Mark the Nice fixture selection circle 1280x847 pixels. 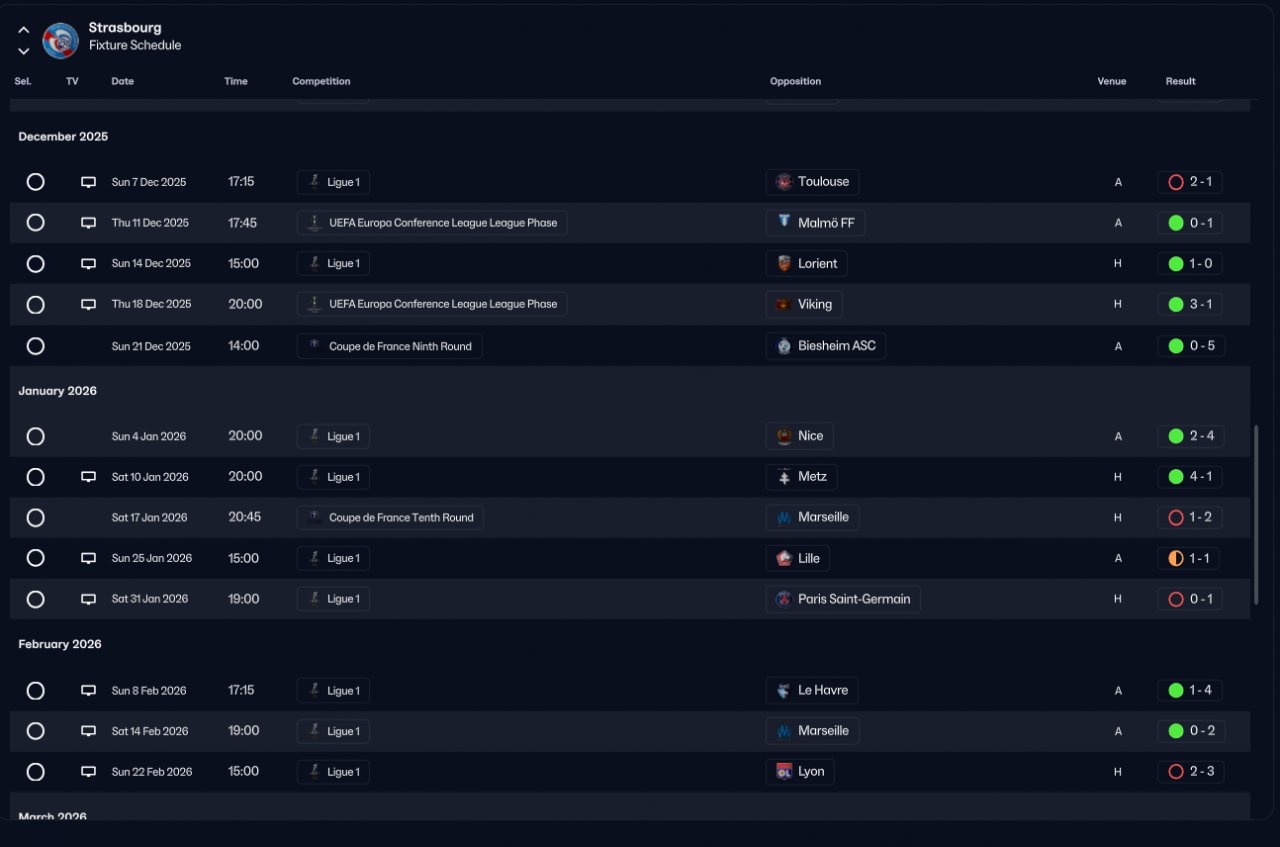(x=36, y=436)
